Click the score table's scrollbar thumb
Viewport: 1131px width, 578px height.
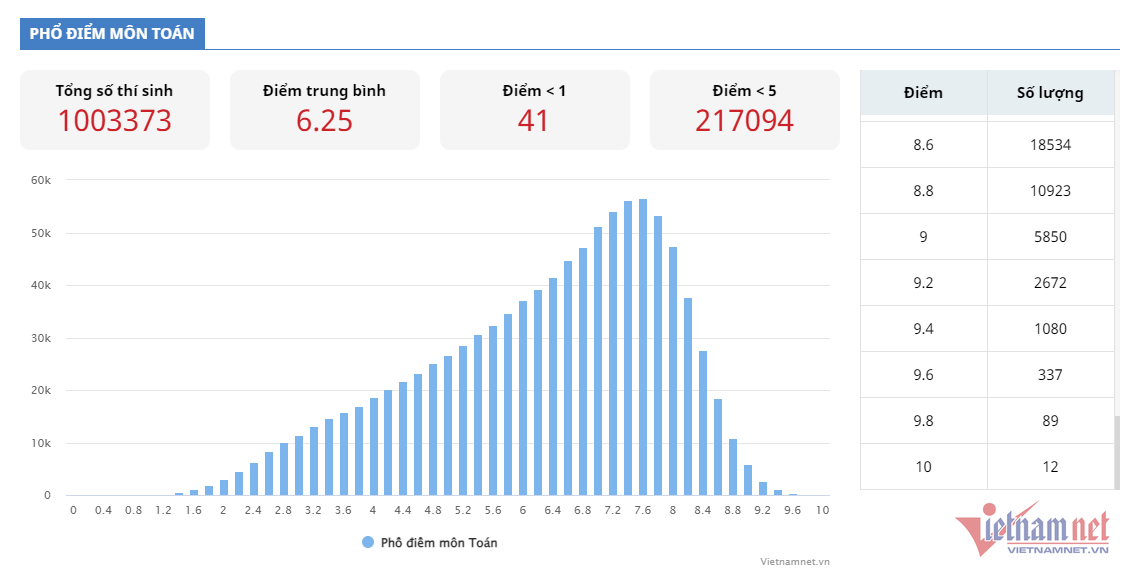click(x=1117, y=450)
